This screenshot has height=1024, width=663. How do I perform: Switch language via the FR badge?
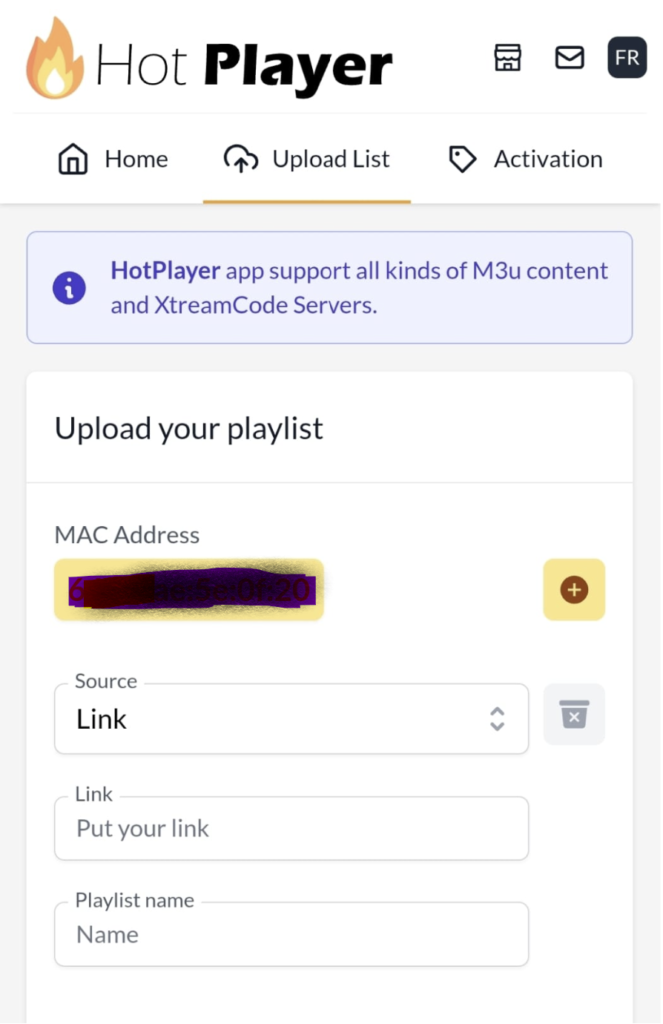[627, 57]
